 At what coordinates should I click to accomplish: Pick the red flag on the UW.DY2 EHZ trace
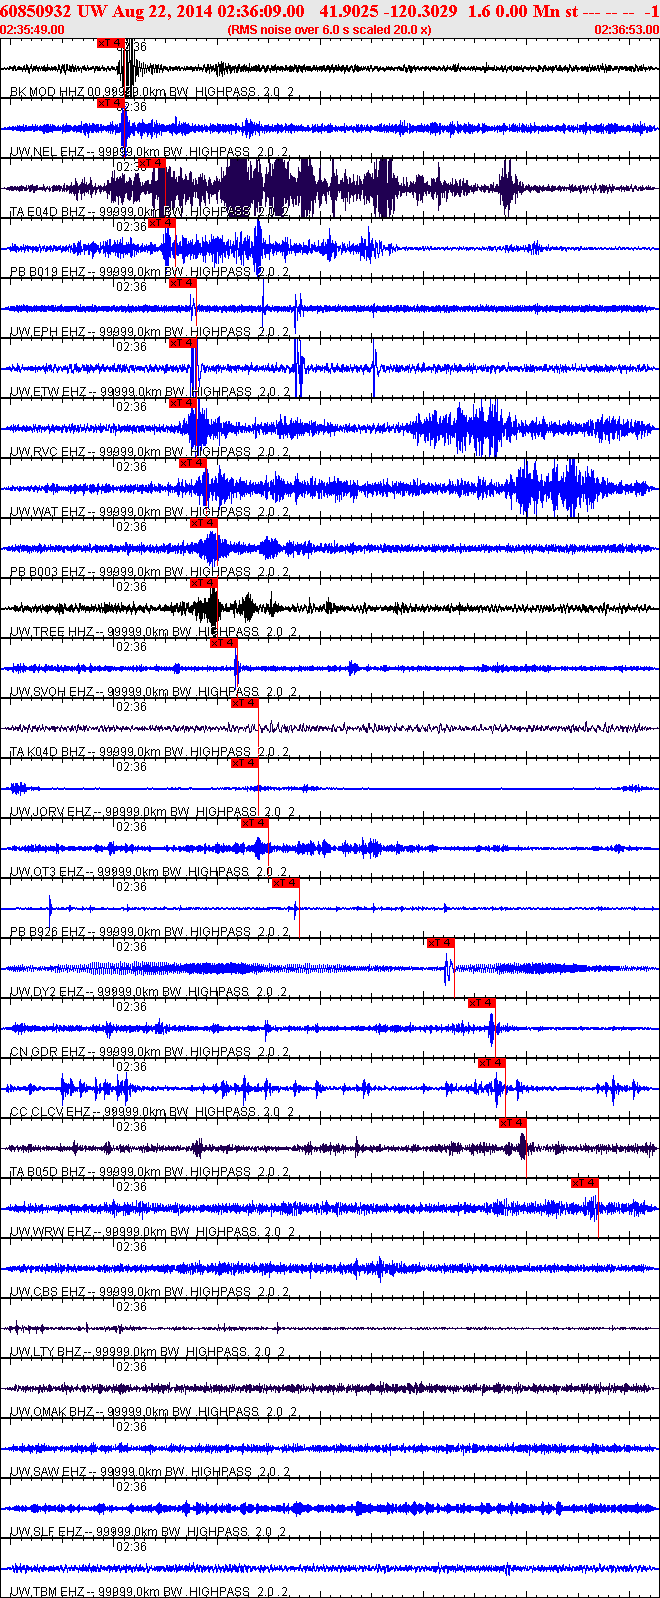[441, 943]
